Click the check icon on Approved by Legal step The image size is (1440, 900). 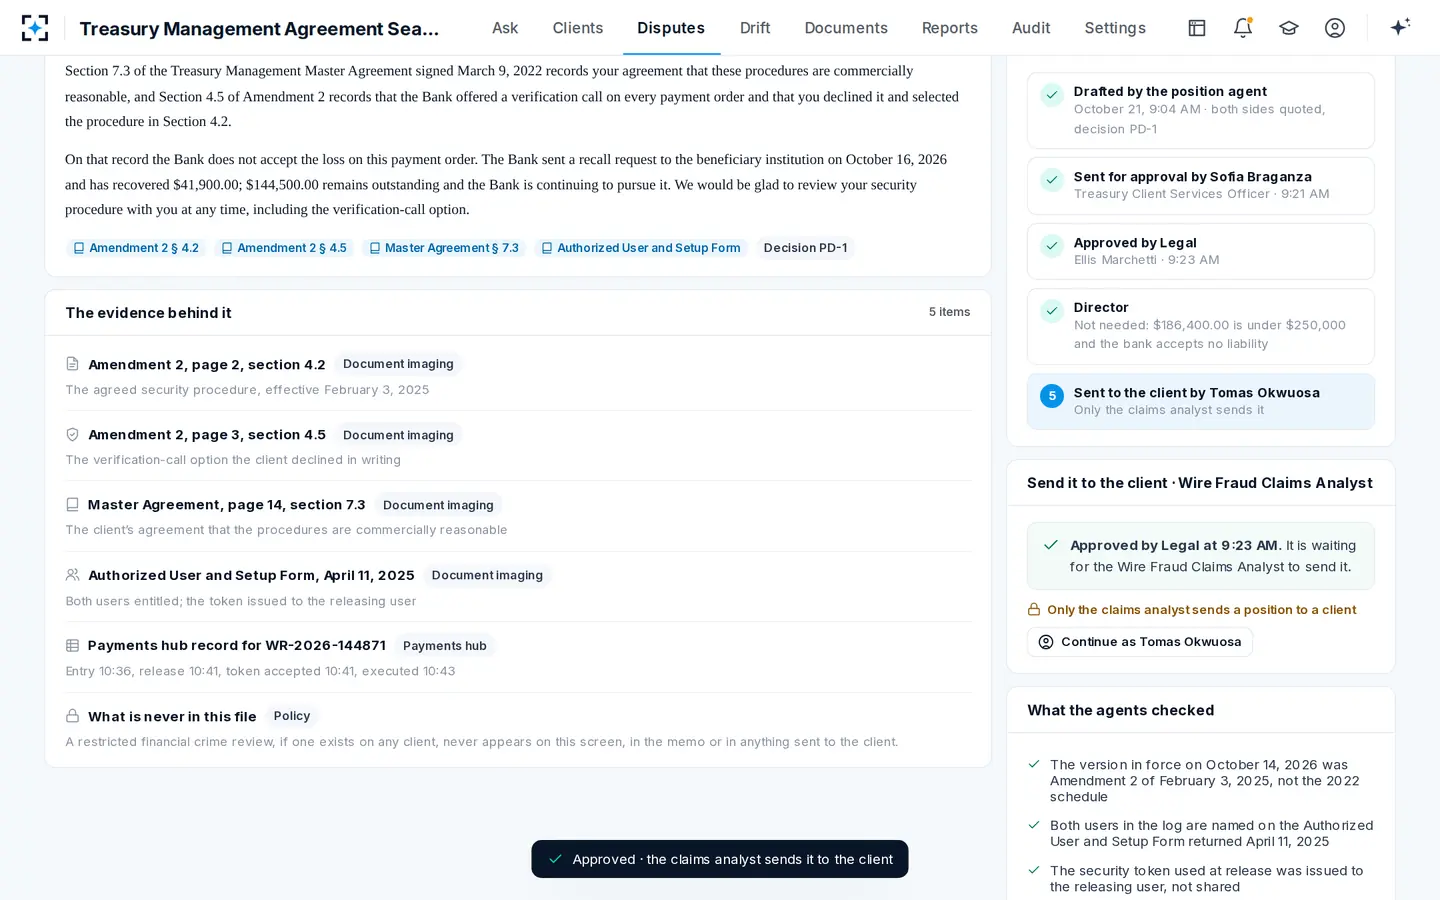click(x=1052, y=246)
